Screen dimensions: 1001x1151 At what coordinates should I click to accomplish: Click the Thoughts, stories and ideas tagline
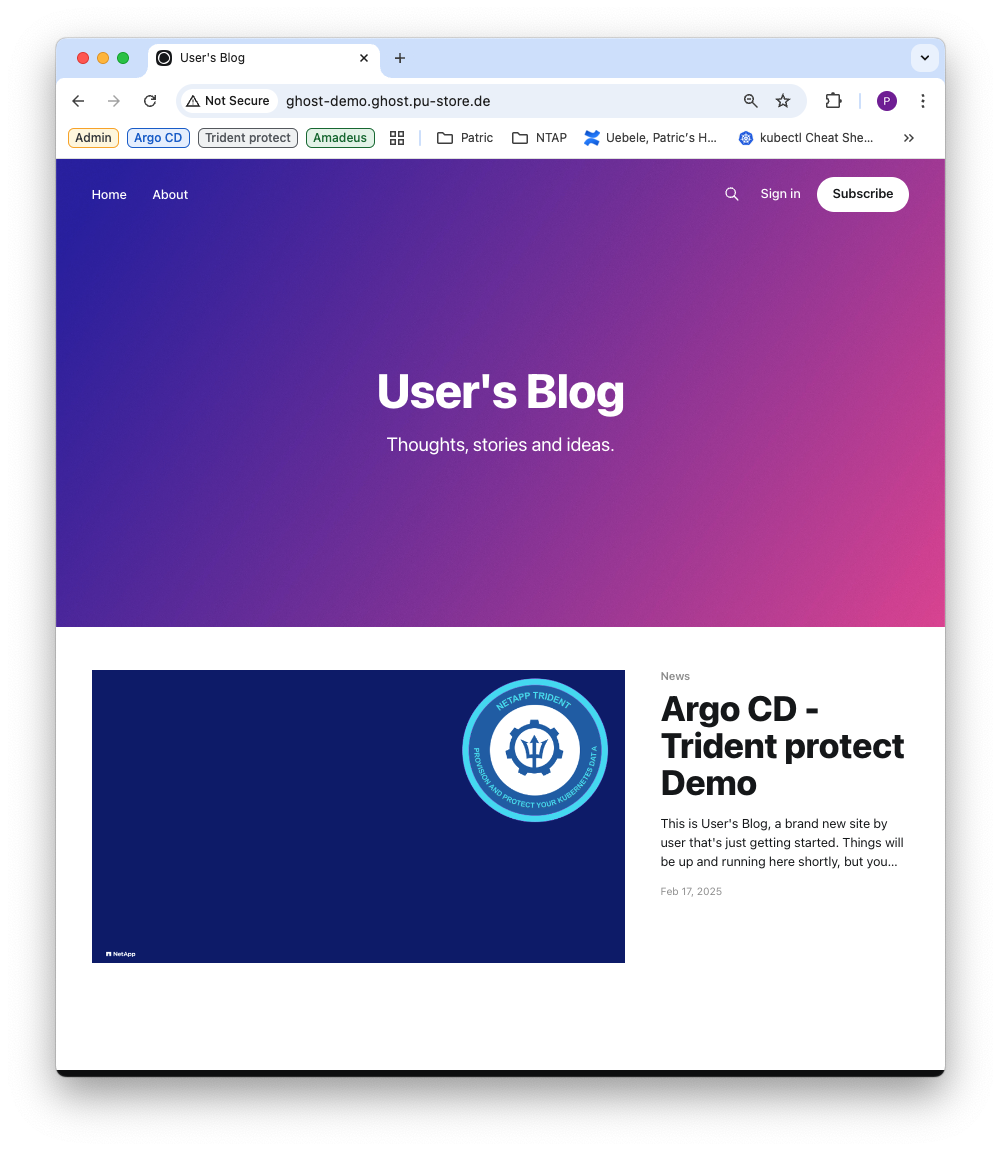tap(500, 445)
